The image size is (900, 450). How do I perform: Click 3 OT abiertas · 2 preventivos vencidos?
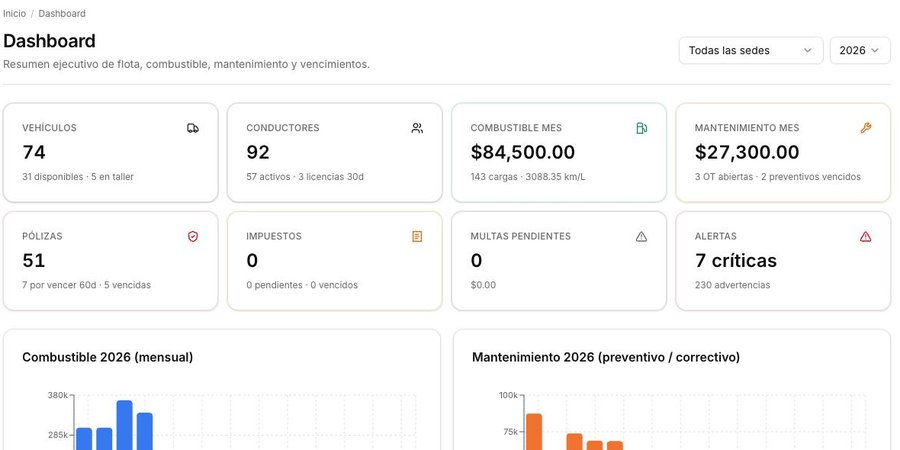[x=778, y=177]
